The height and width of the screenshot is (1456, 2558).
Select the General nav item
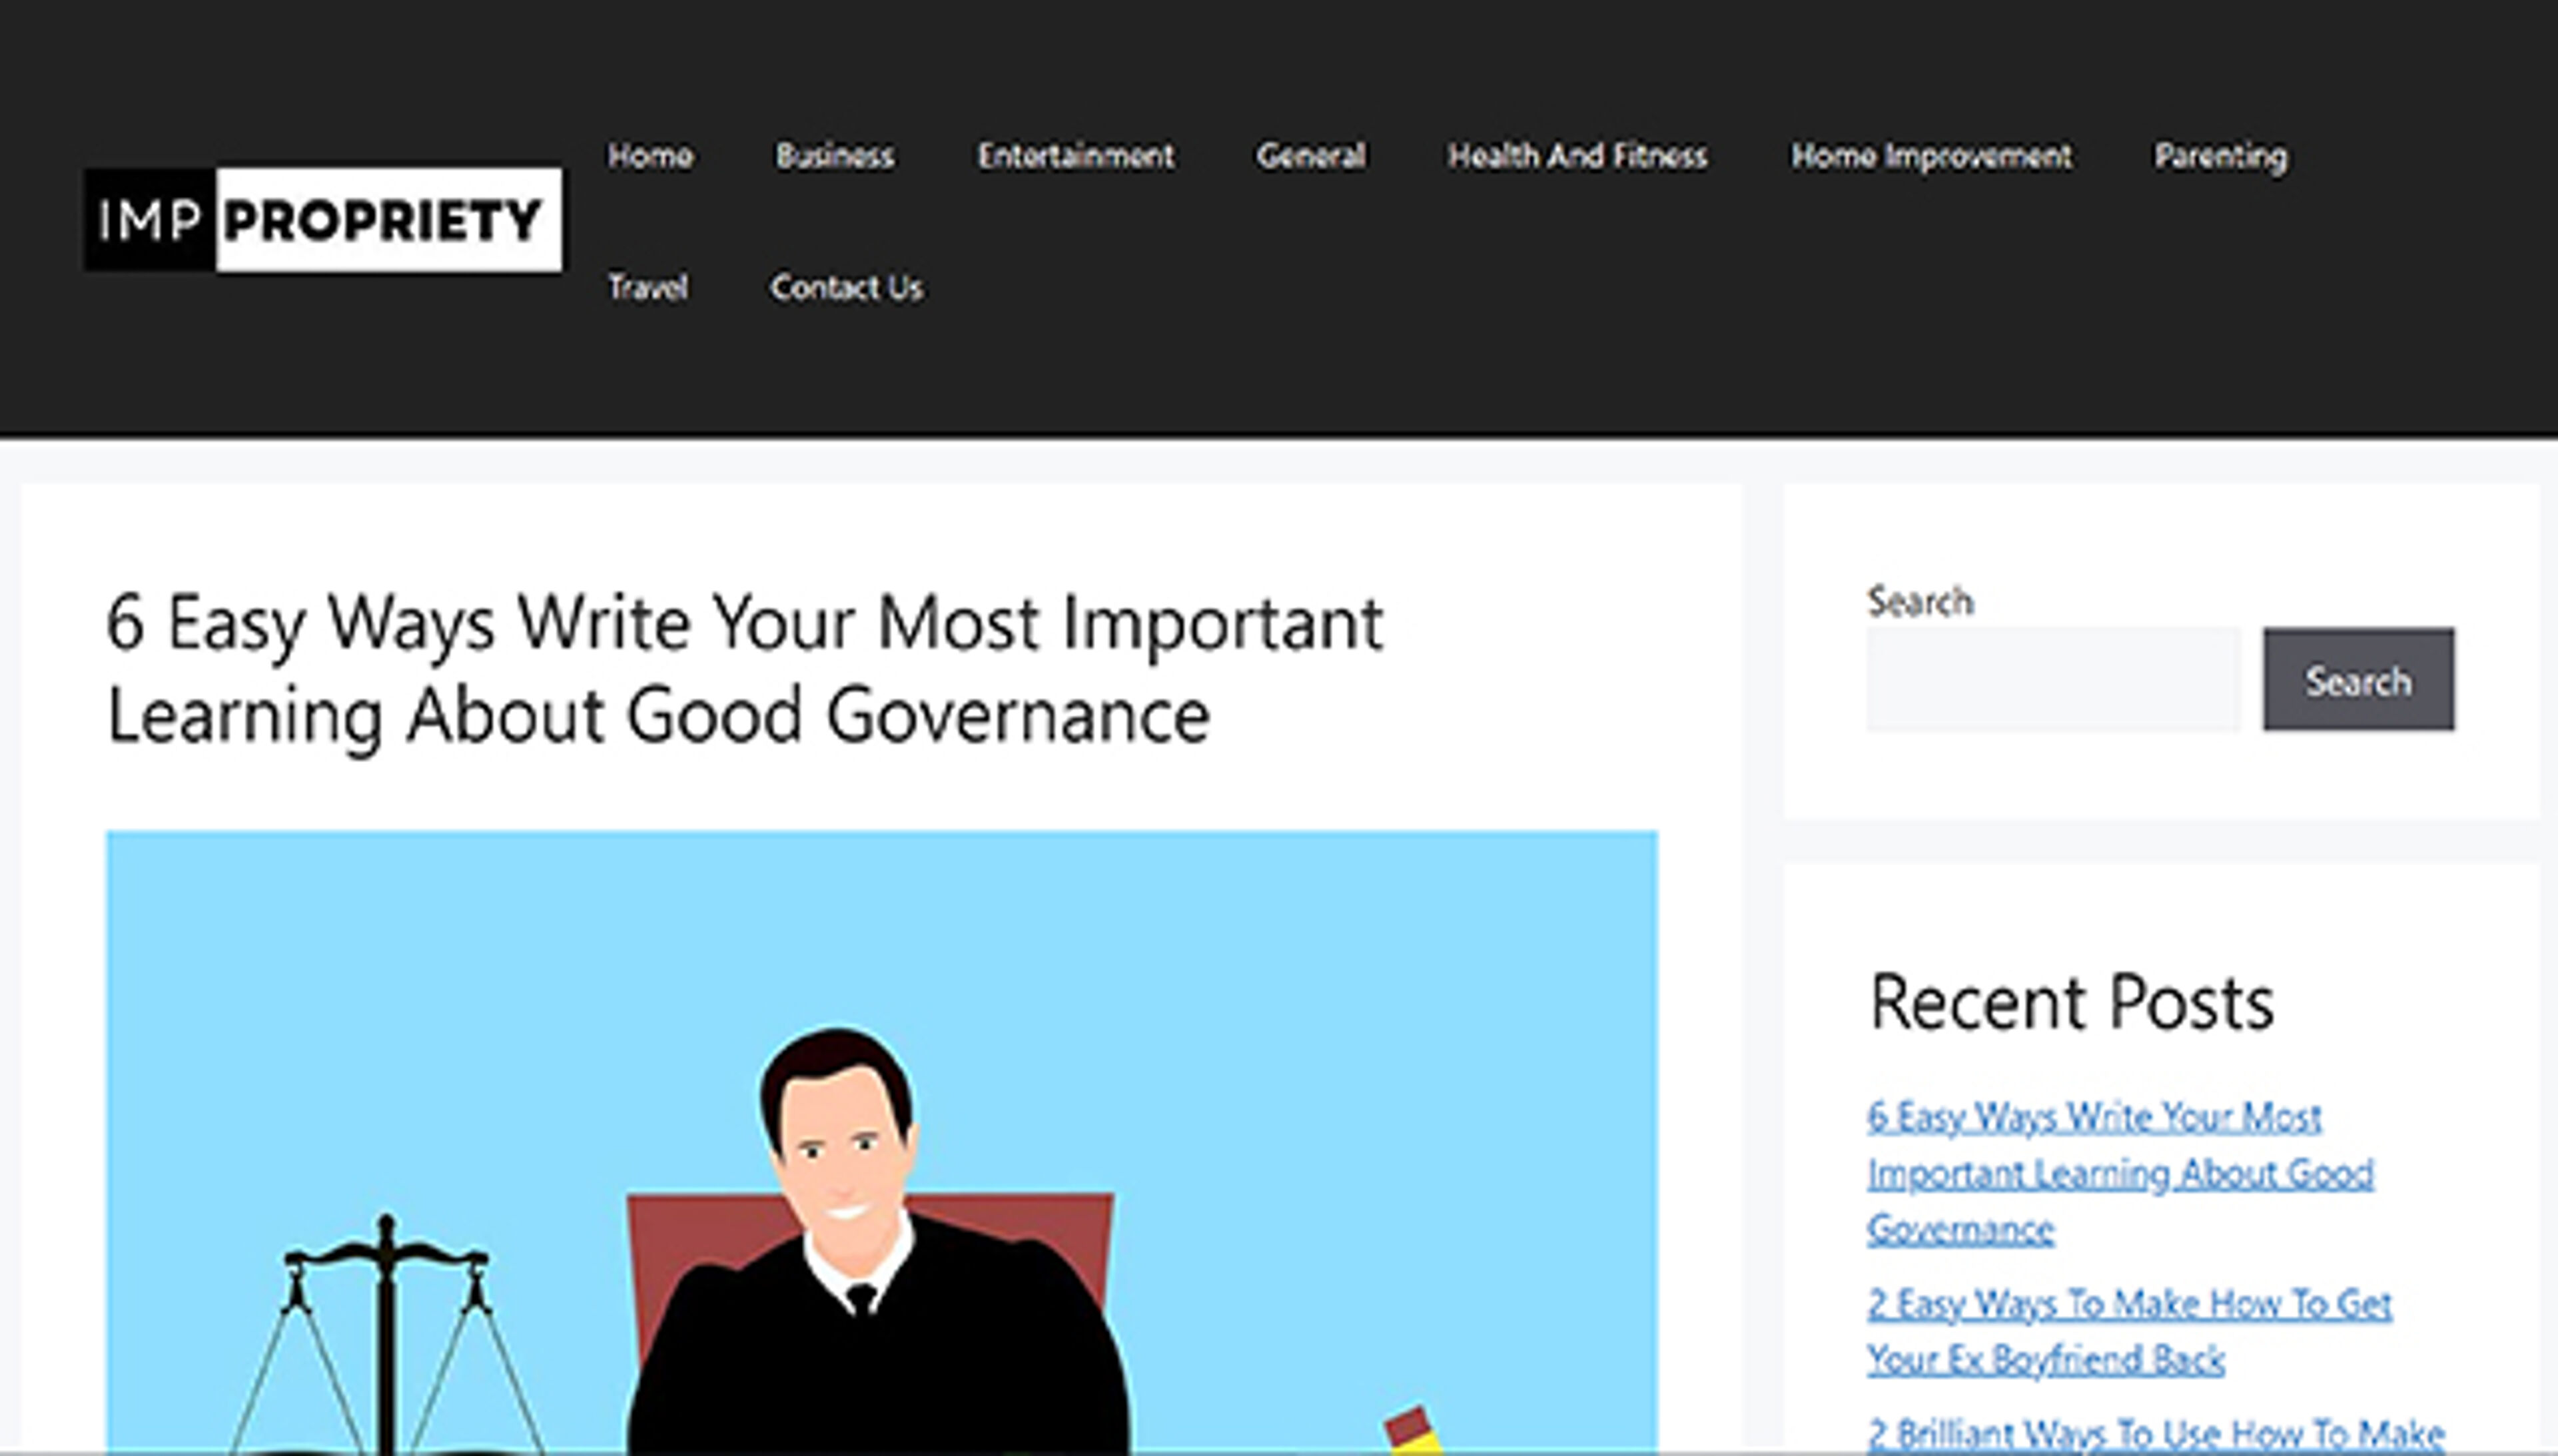tap(1310, 156)
